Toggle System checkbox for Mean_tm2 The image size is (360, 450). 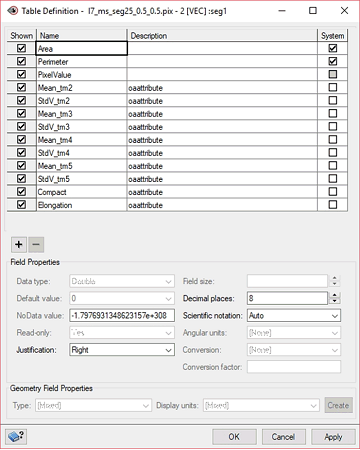click(x=333, y=87)
